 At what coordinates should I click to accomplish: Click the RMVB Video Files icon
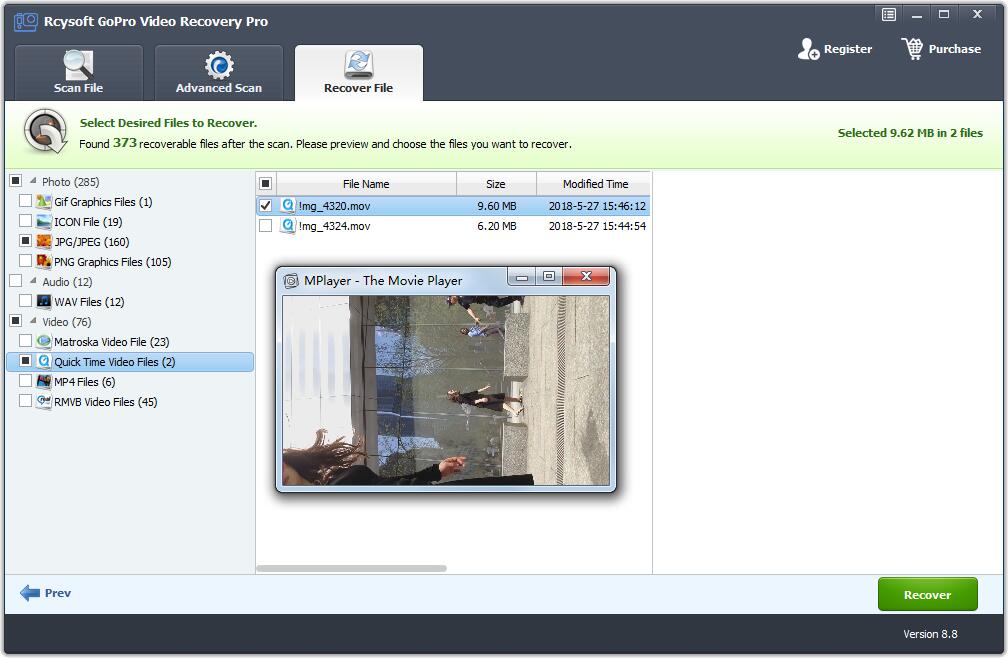44,402
